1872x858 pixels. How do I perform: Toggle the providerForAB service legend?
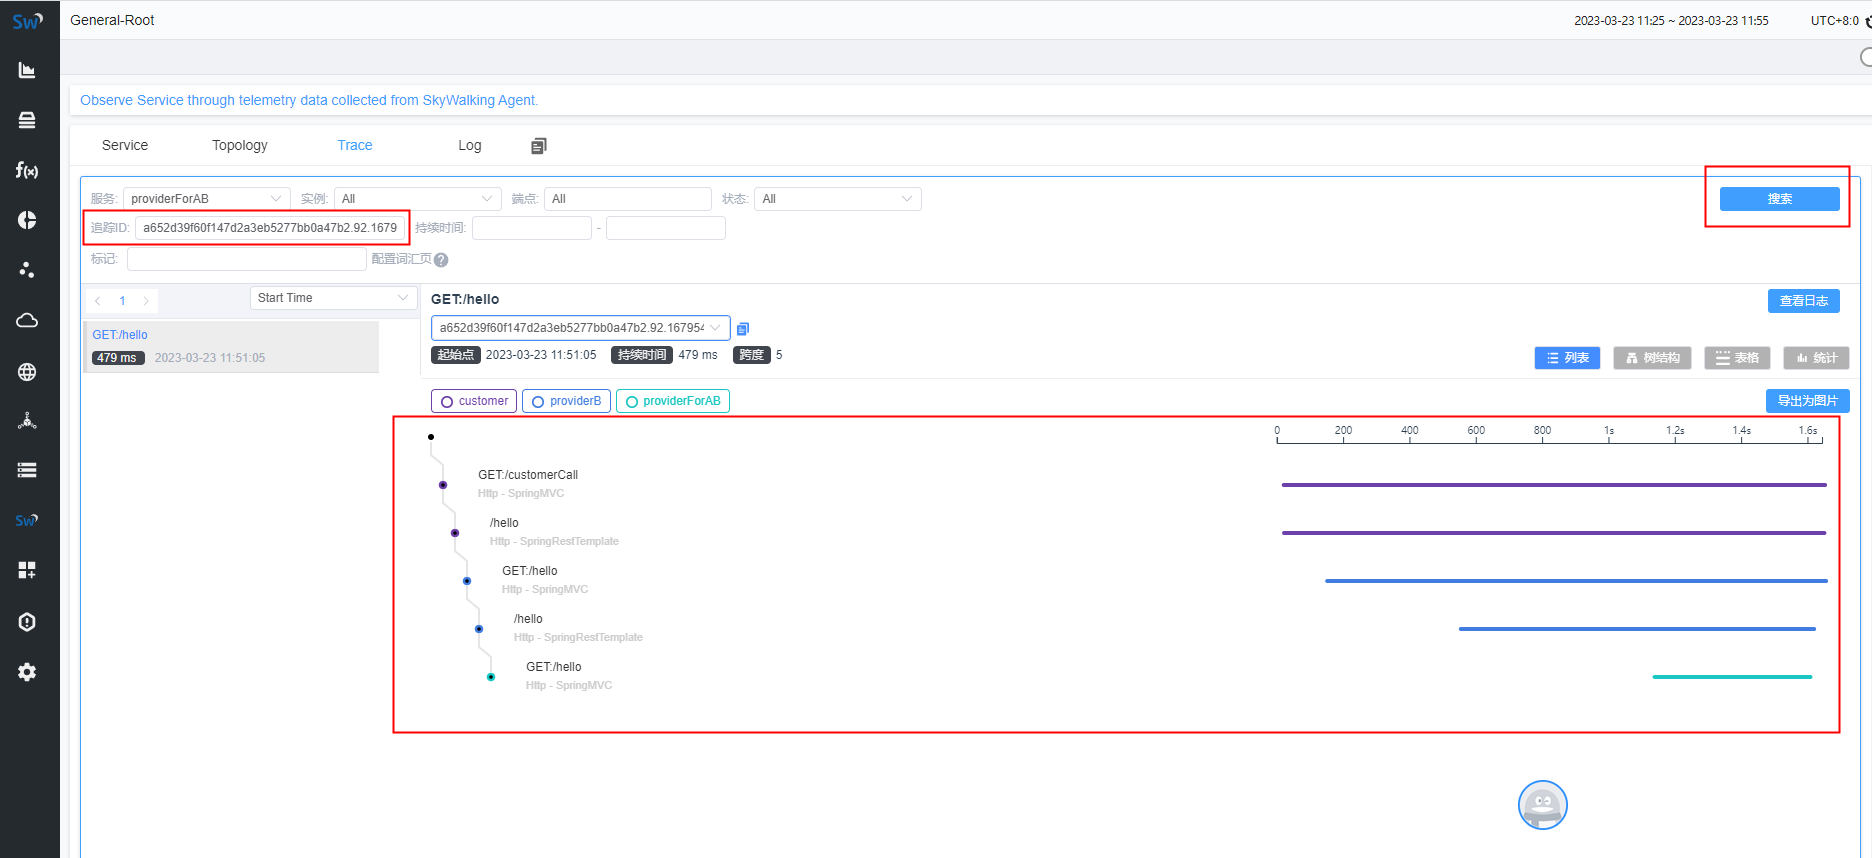(x=673, y=401)
